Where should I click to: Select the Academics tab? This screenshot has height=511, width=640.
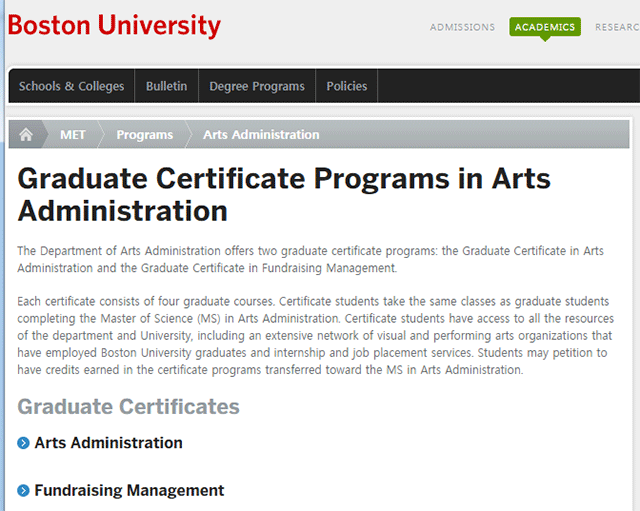(x=545, y=27)
